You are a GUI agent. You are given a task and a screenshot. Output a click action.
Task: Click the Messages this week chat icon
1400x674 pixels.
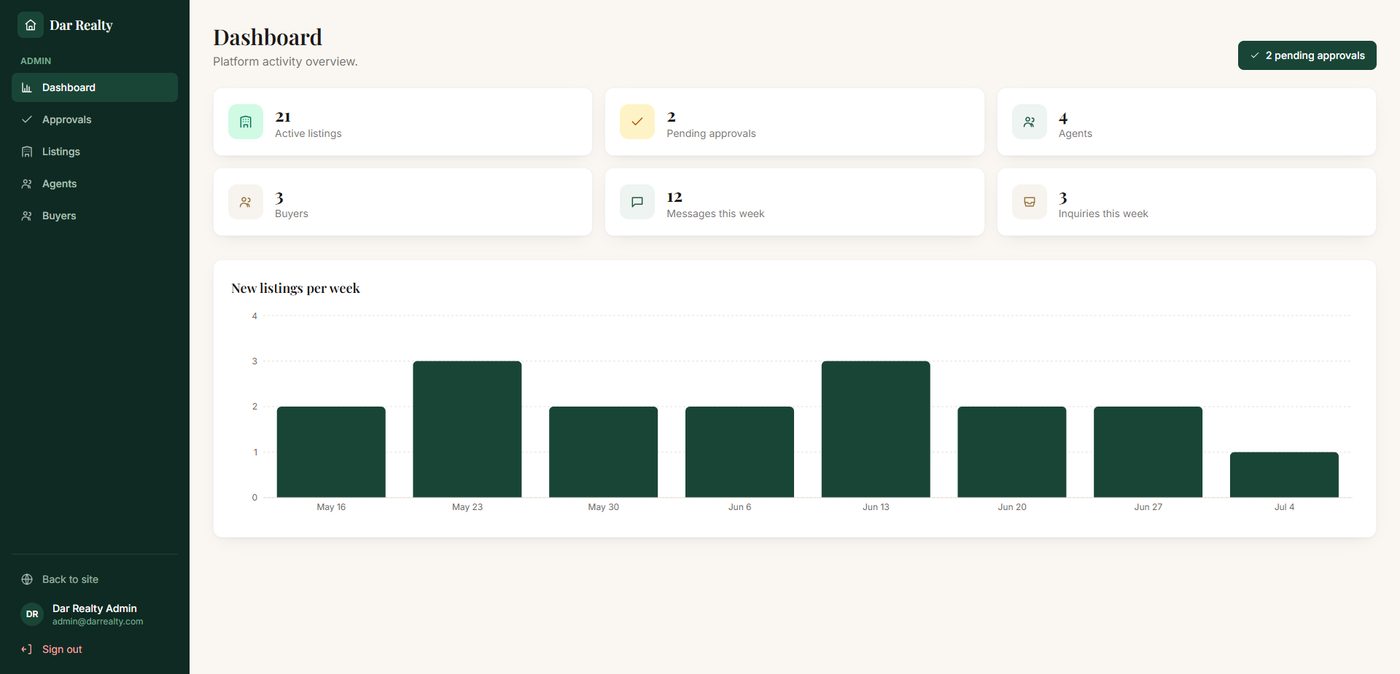click(x=637, y=202)
